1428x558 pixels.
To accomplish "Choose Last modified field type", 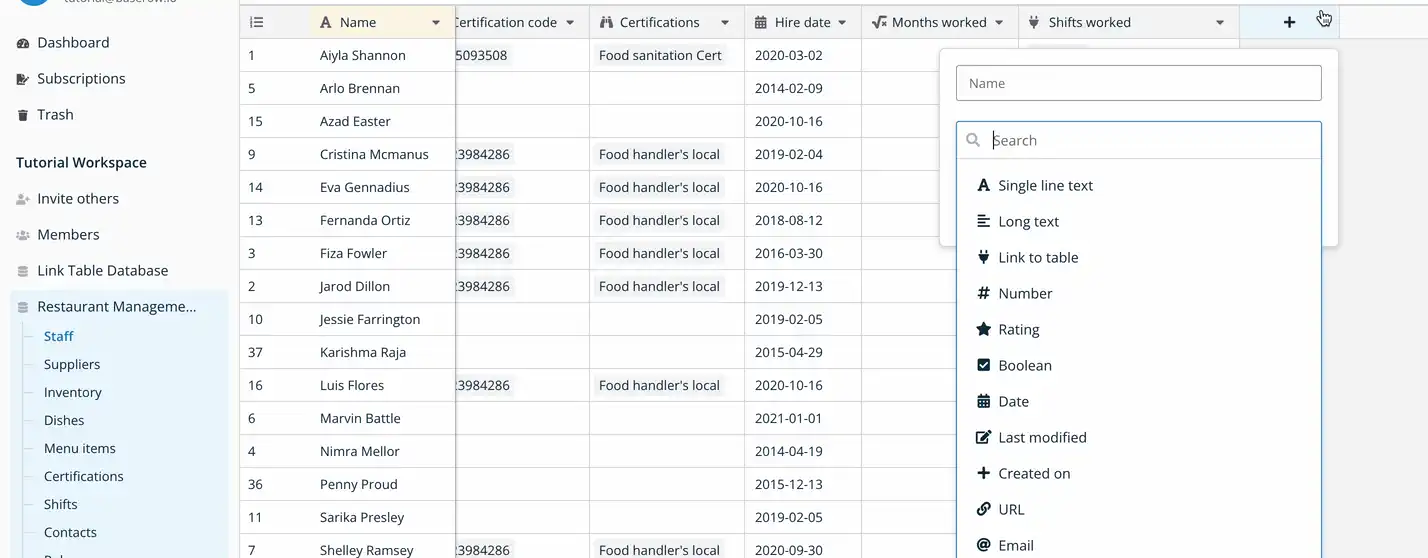I will [x=1139, y=438].
